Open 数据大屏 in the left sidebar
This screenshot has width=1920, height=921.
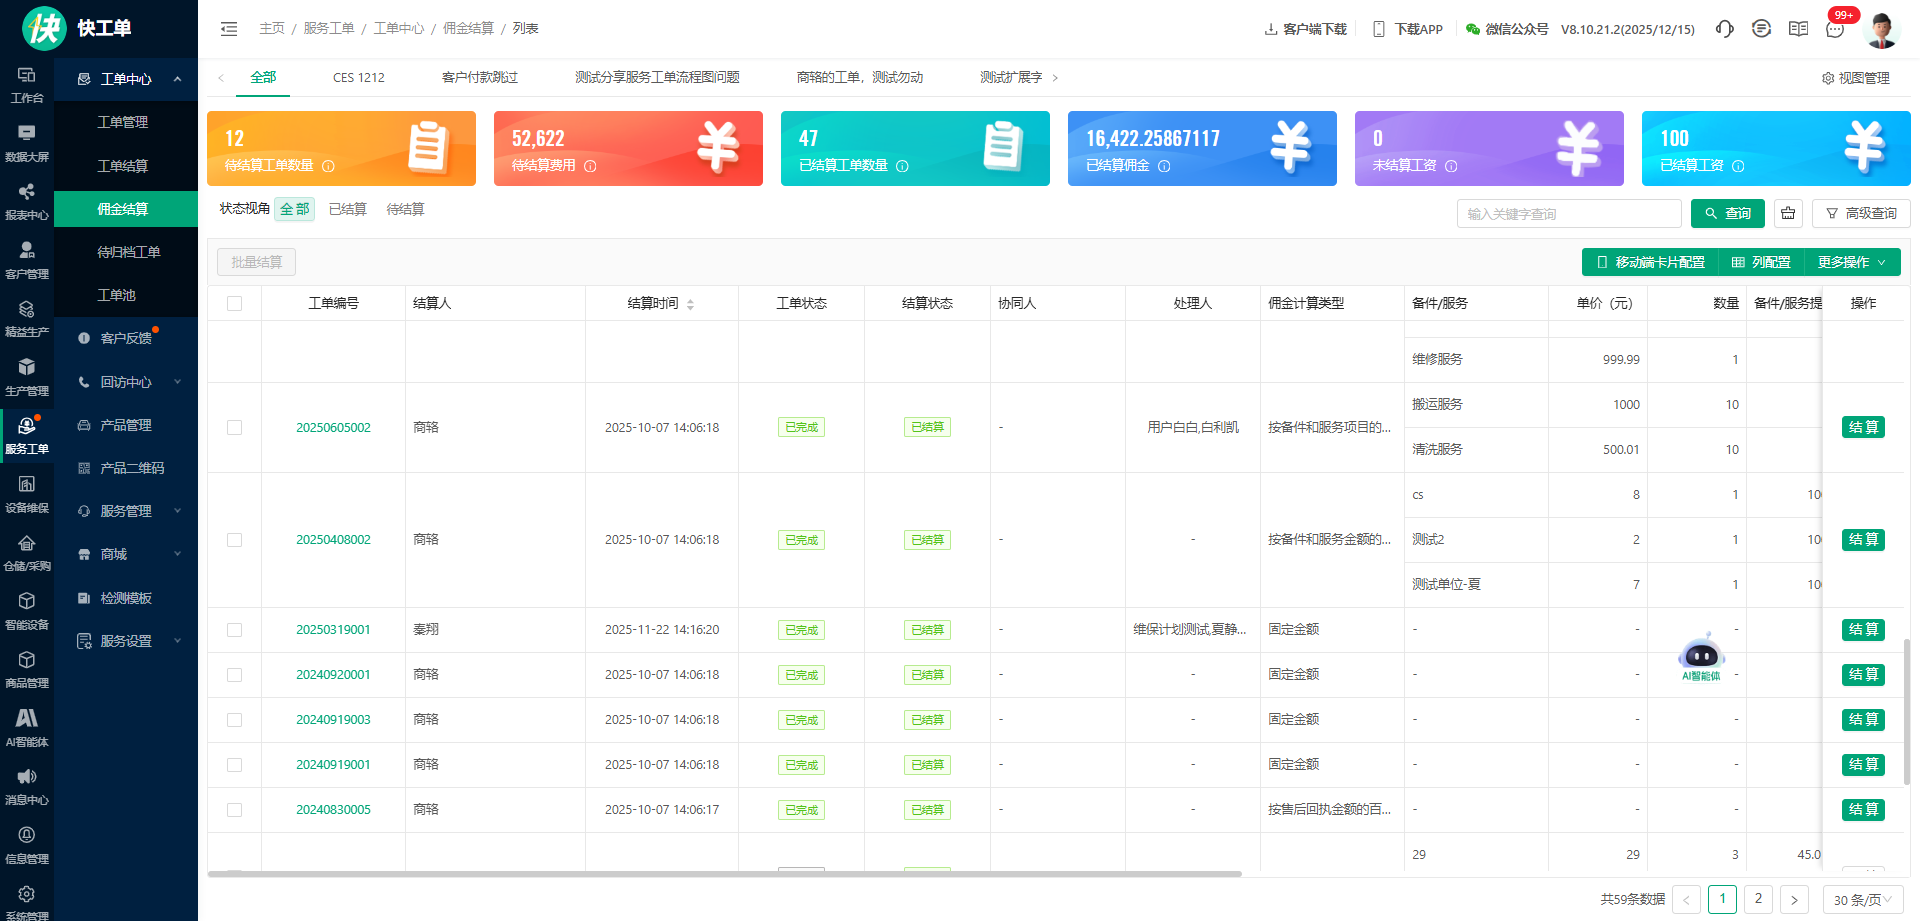(x=27, y=143)
